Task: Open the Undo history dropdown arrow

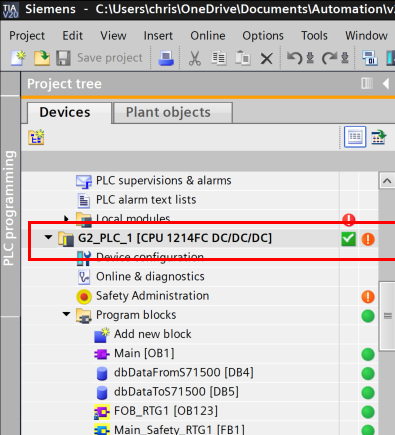Action: [310, 58]
